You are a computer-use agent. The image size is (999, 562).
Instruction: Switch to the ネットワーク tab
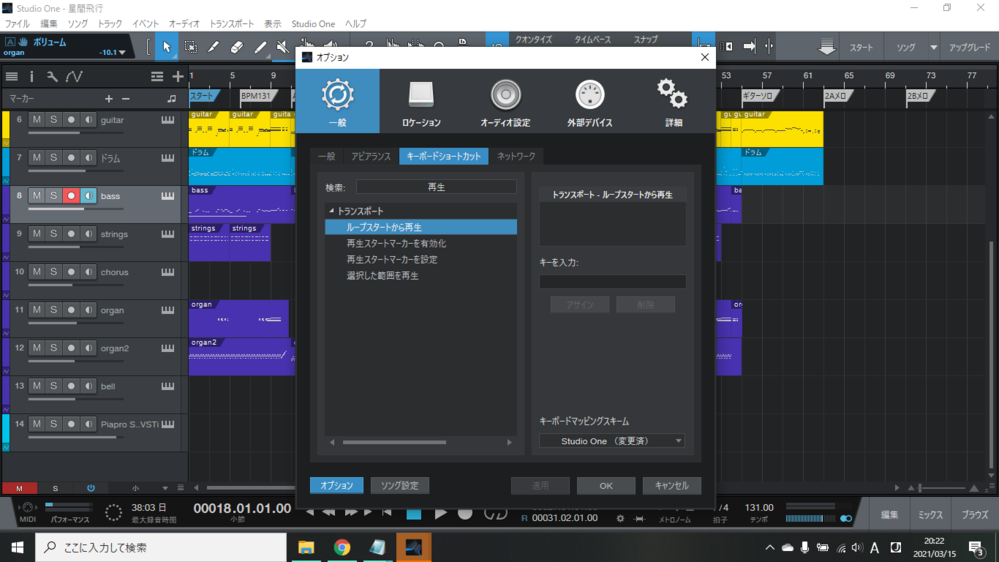(516, 156)
